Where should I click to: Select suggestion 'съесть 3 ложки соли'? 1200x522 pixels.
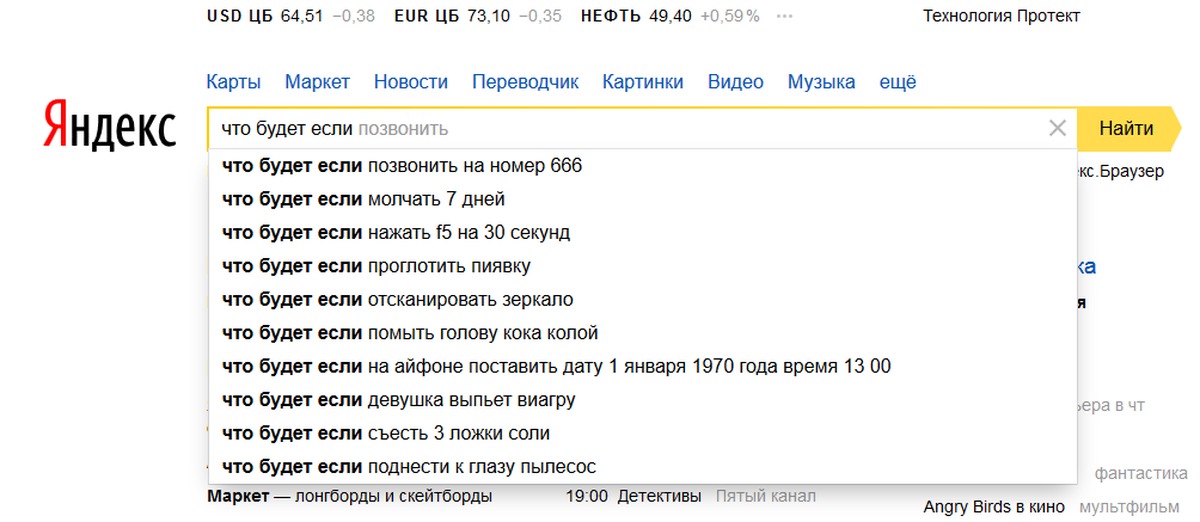click(642, 434)
